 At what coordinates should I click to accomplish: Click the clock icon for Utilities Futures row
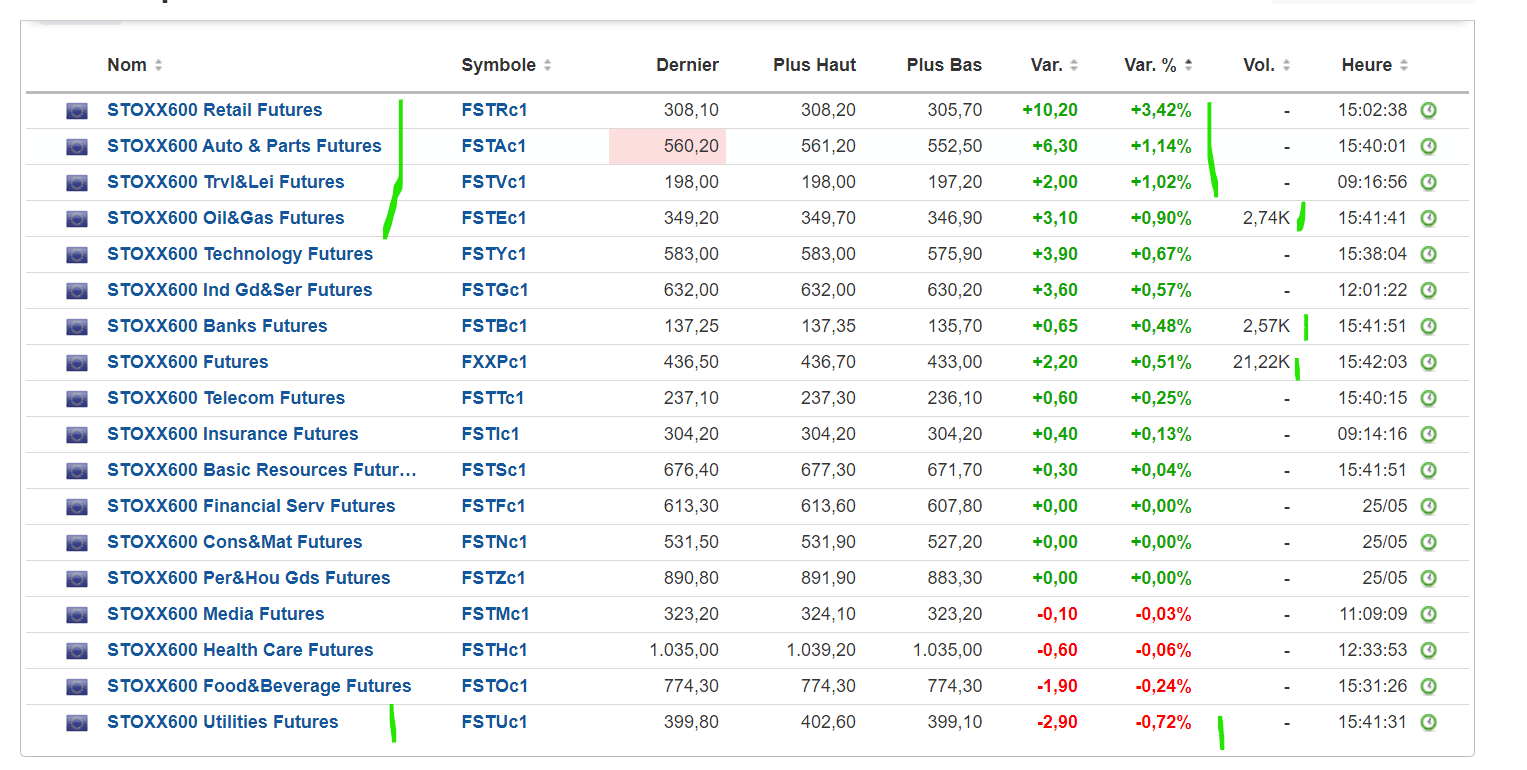coord(1428,722)
